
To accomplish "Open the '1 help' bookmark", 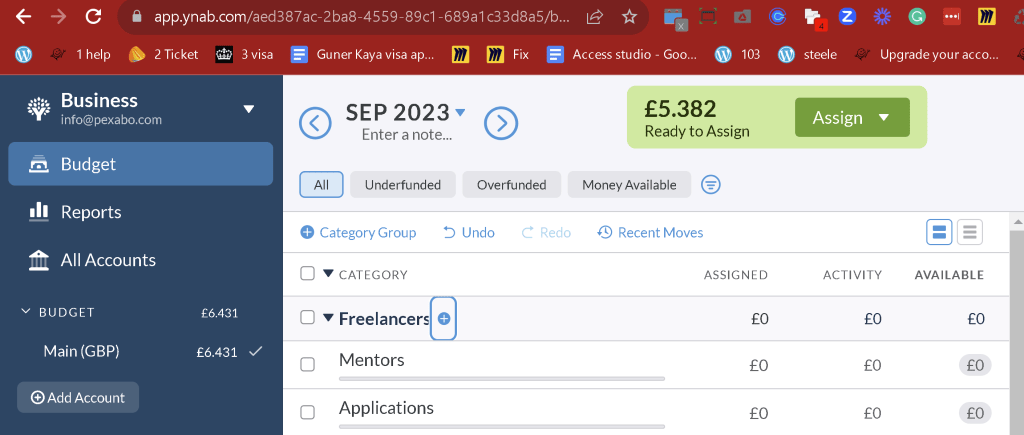I will [x=80, y=54].
